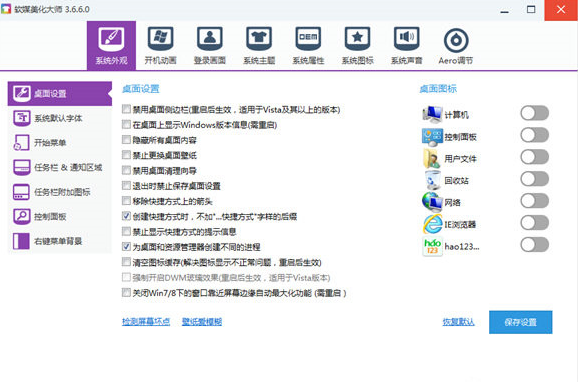
Task: Click the 控制面板 icon in desktop icons list
Action: pyautogui.click(x=432, y=136)
